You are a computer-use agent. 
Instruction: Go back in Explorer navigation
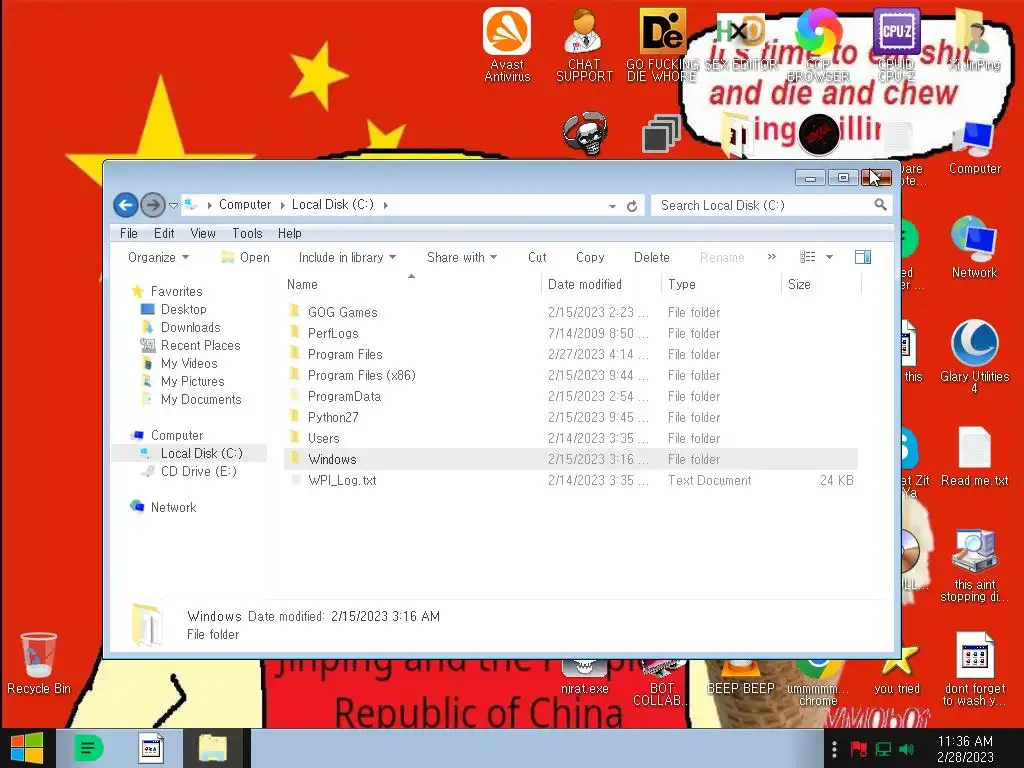pyautogui.click(x=126, y=205)
